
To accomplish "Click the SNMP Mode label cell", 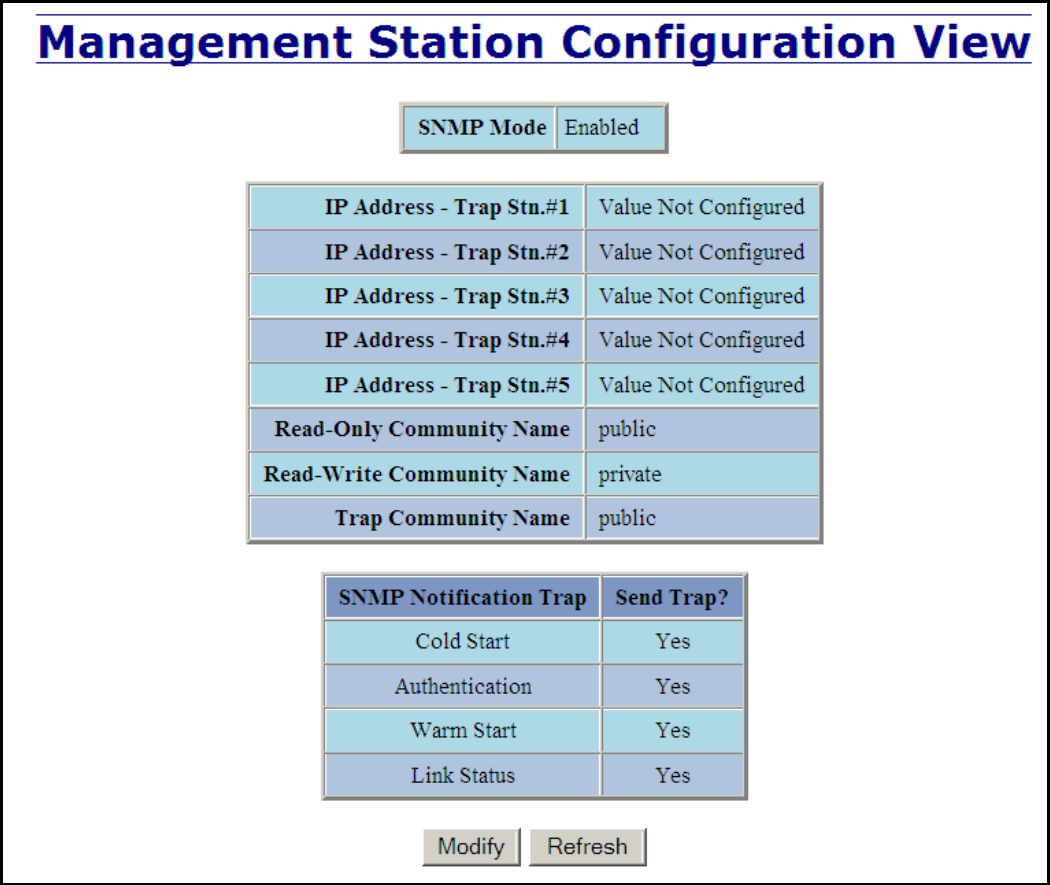I will 479,127.
